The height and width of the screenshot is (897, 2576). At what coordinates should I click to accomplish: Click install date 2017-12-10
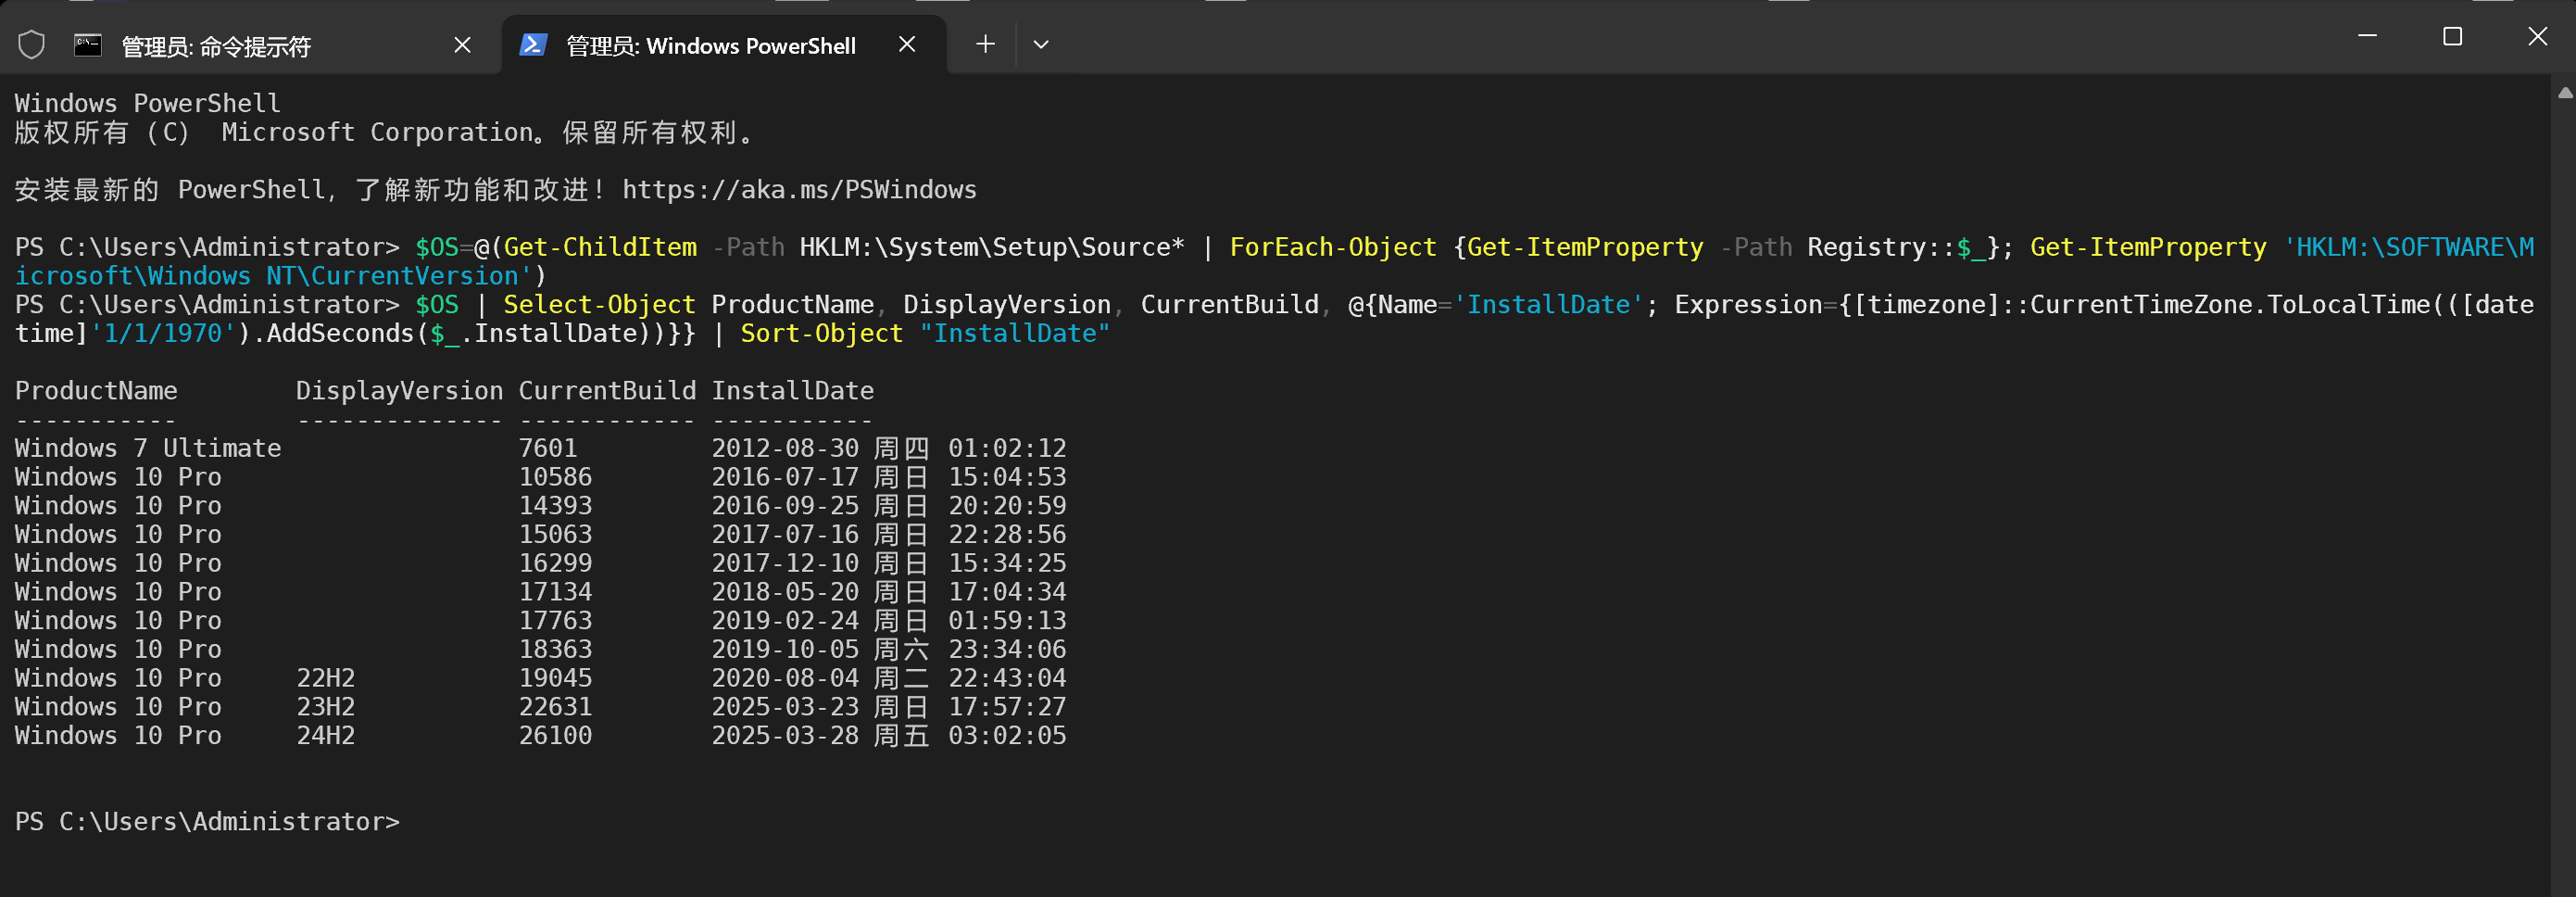pos(785,563)
